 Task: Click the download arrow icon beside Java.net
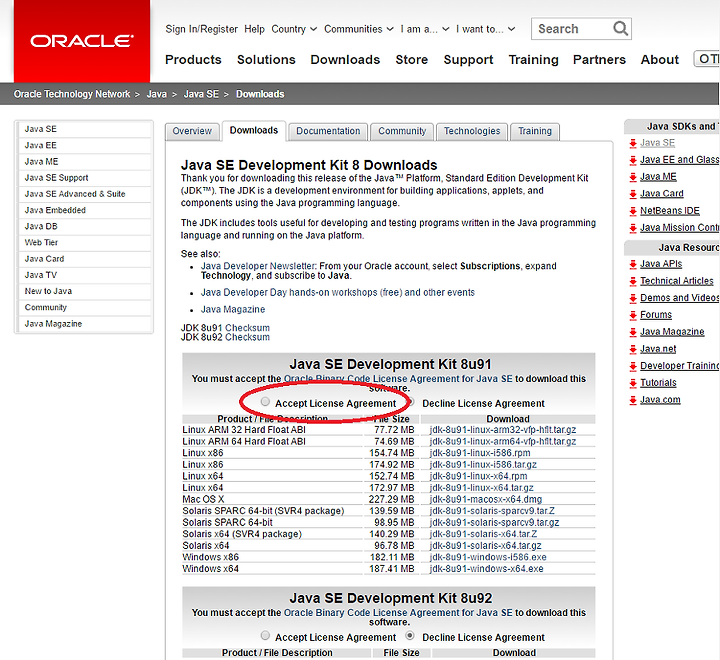click(633, 350)
